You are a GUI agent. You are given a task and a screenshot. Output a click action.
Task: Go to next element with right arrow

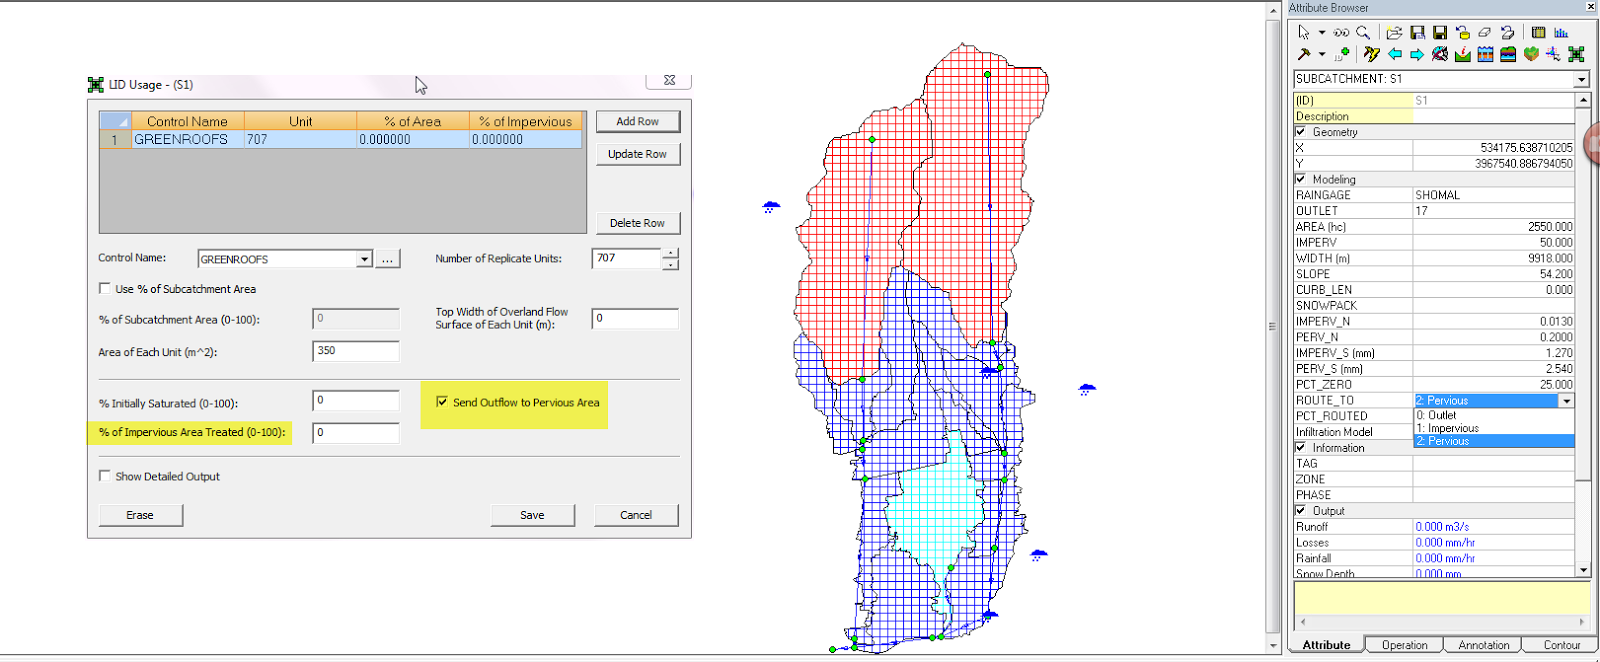tap(1417, 54)
